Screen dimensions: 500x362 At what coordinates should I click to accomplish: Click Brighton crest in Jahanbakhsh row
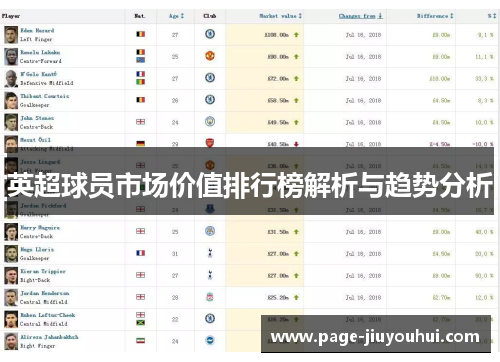210,340
